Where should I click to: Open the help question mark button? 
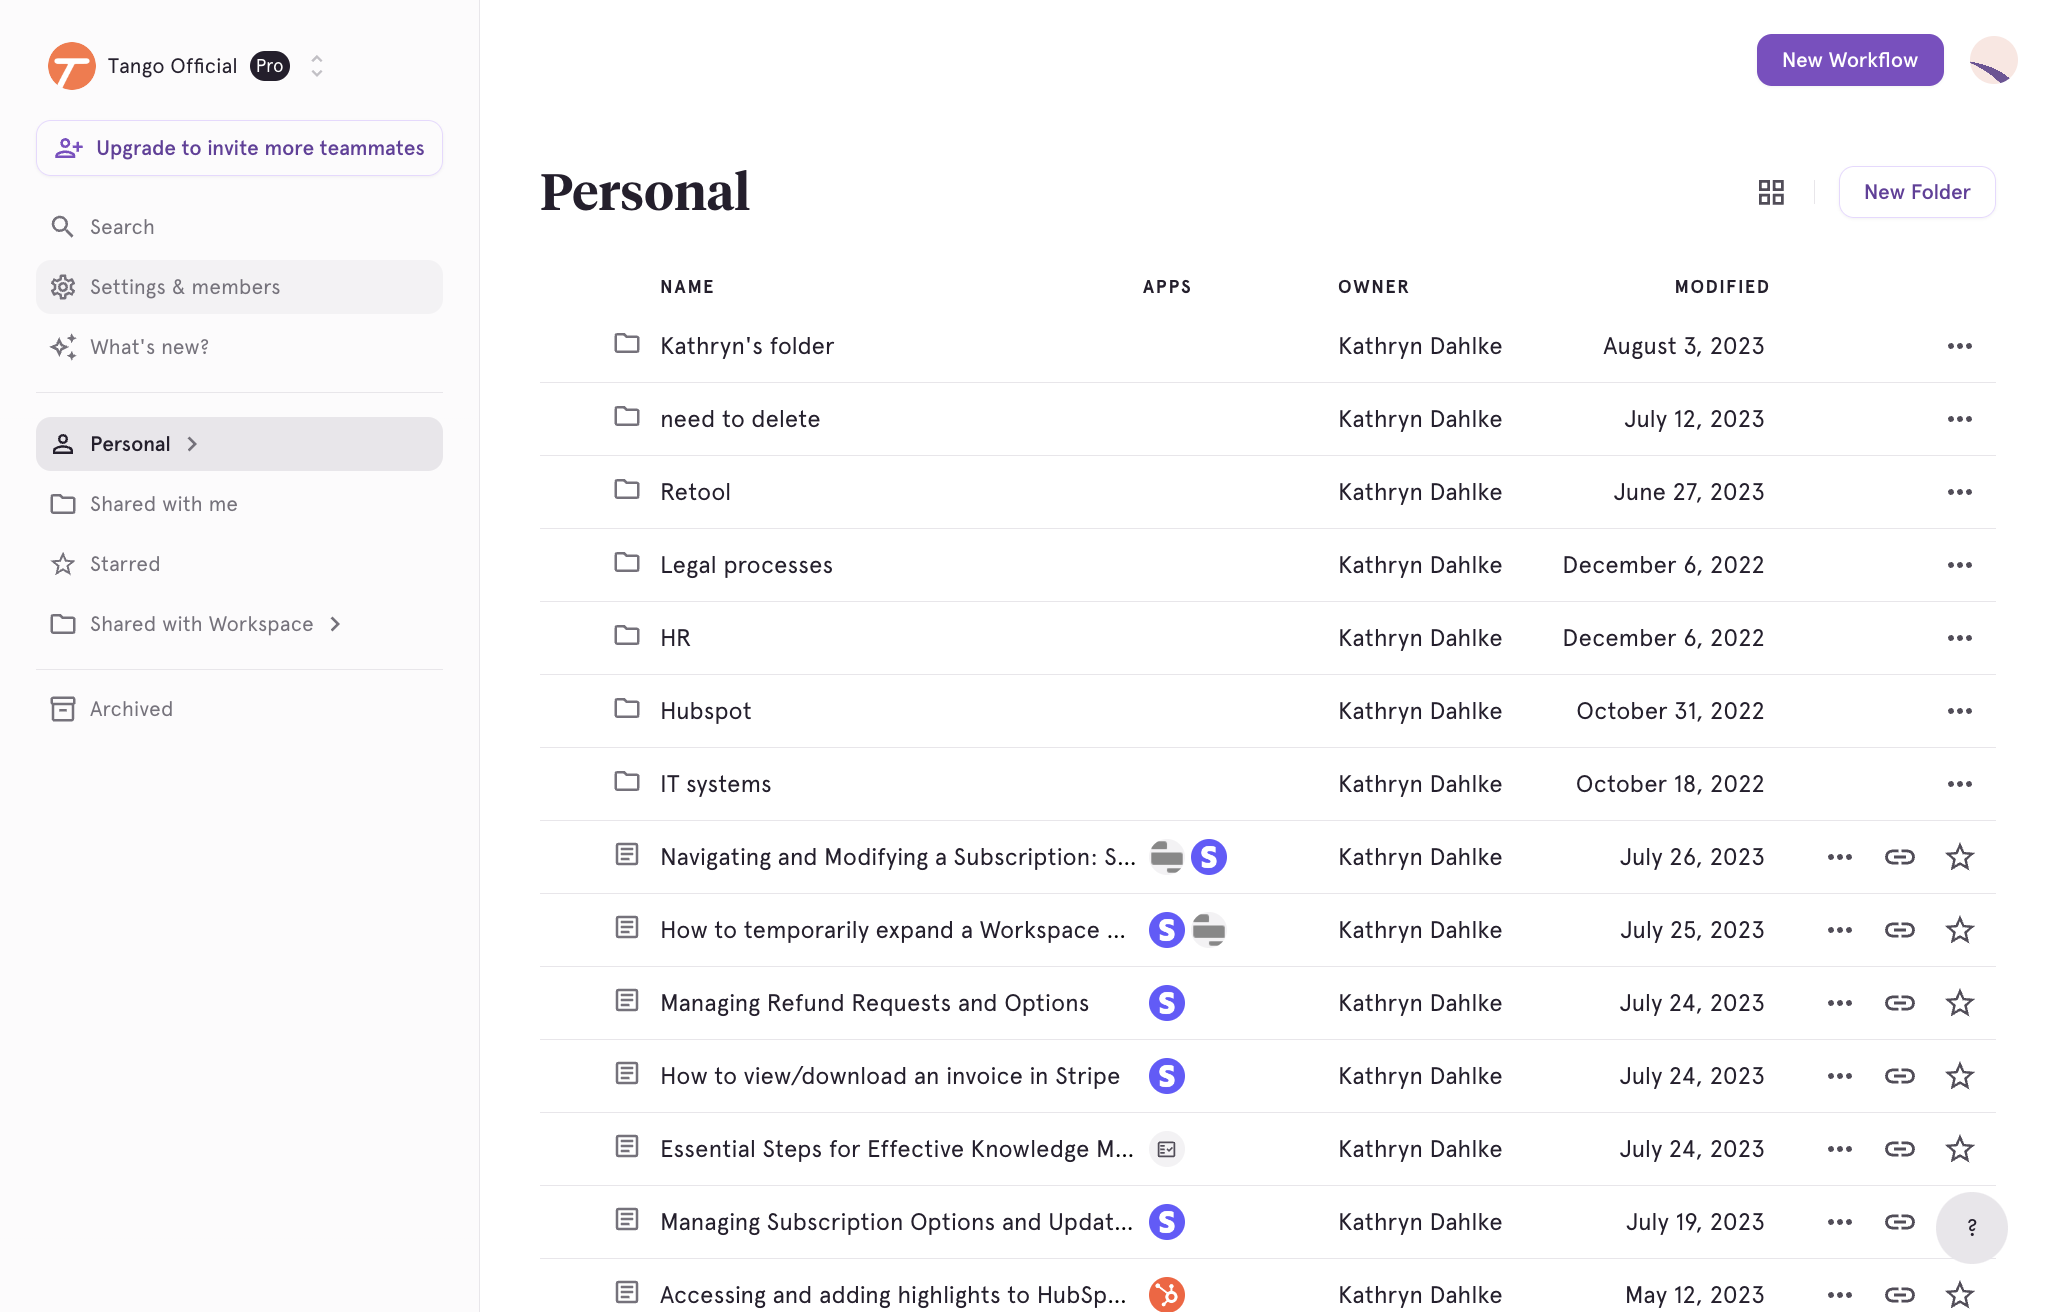pyautogui.click(x=1971, y=1227)
